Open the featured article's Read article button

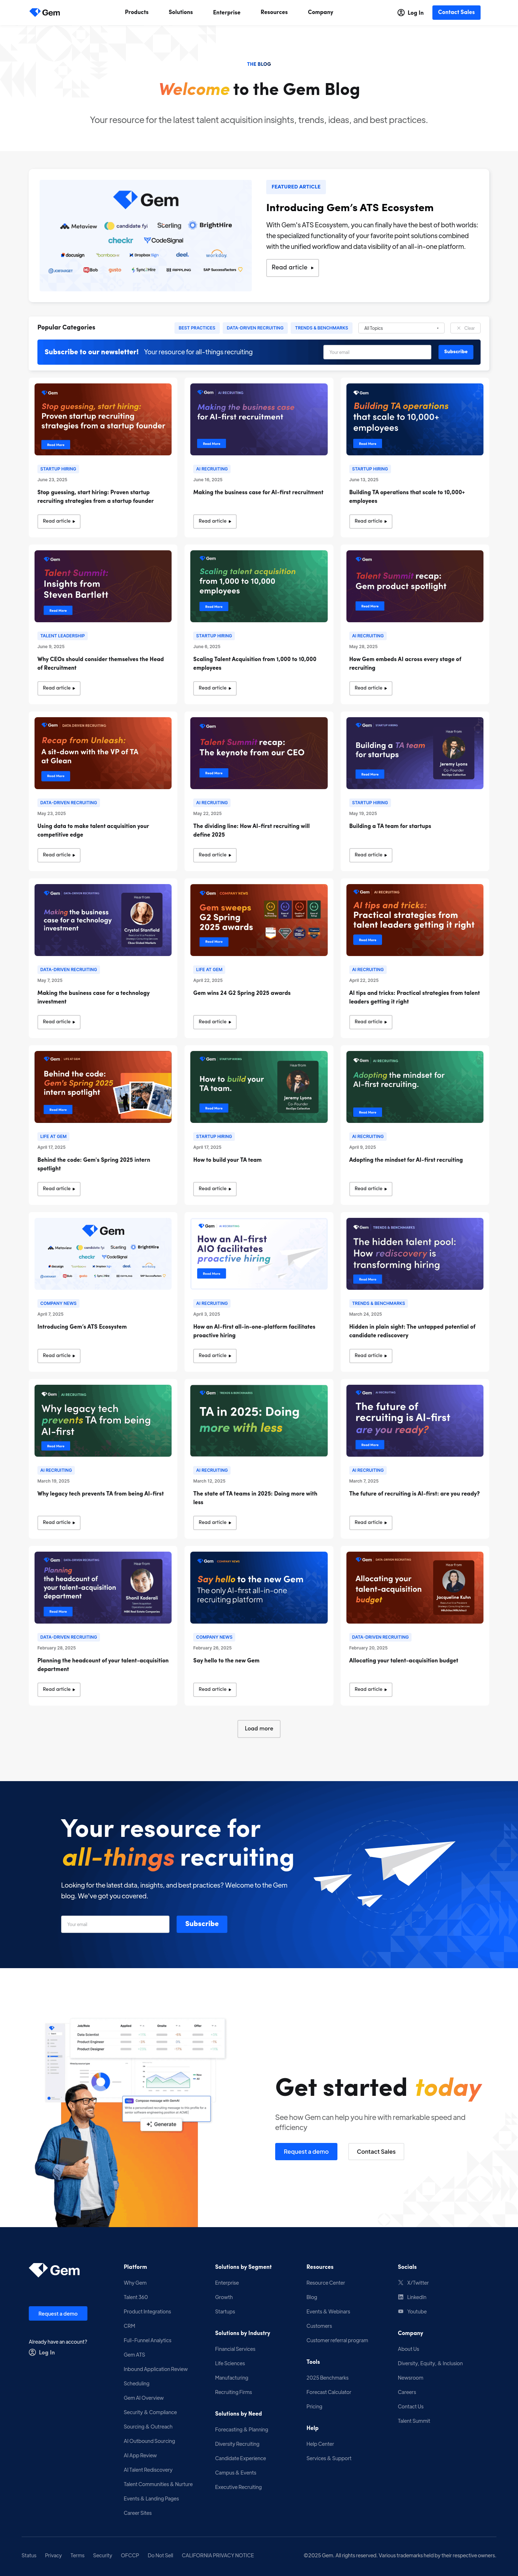292,267
